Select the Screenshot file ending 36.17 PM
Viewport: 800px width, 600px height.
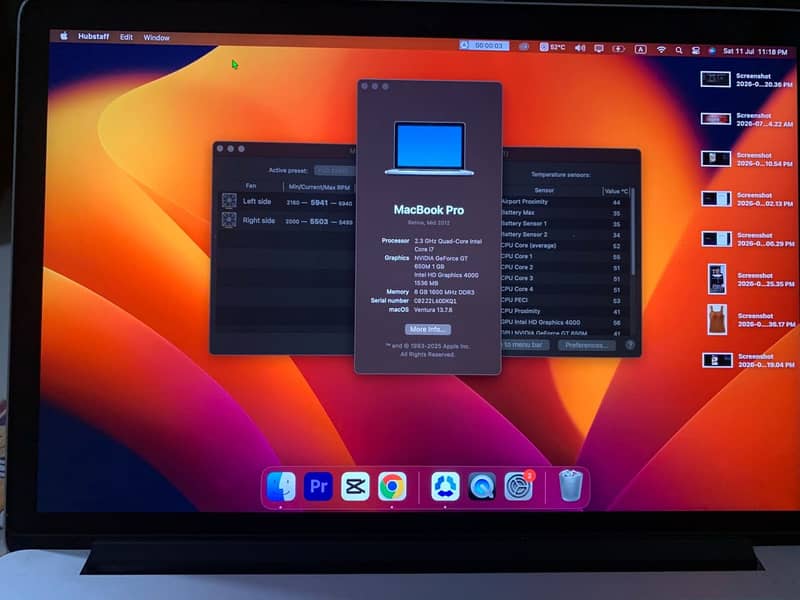751,319
